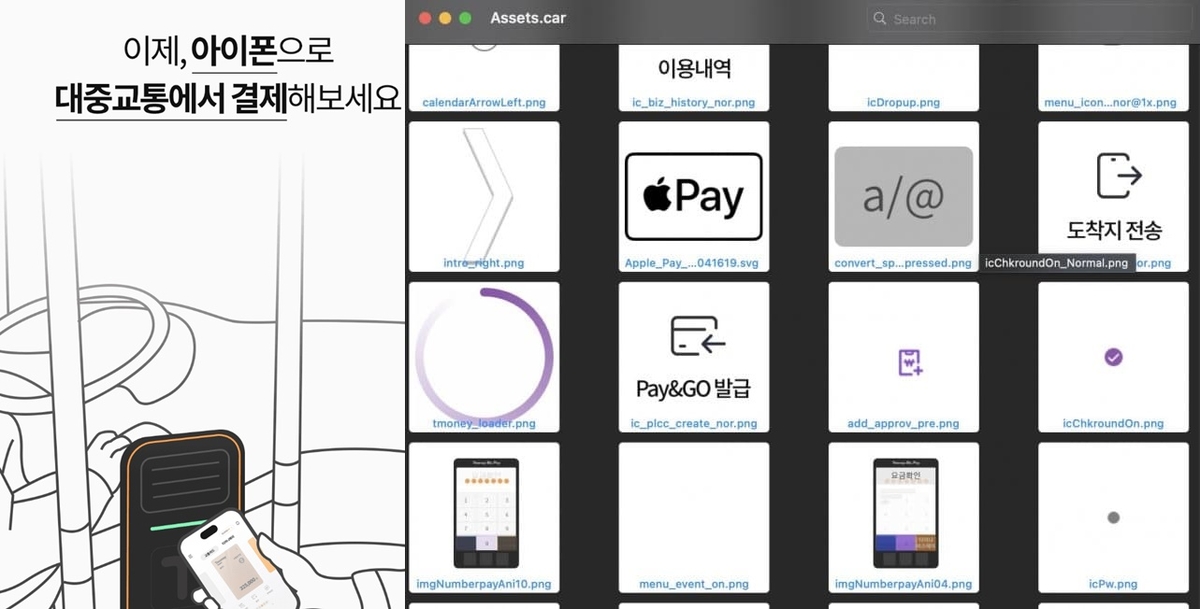Select the intro_right chevron image
The width and height of the screenshot is (1200, 609).
[x=488, y=194]
